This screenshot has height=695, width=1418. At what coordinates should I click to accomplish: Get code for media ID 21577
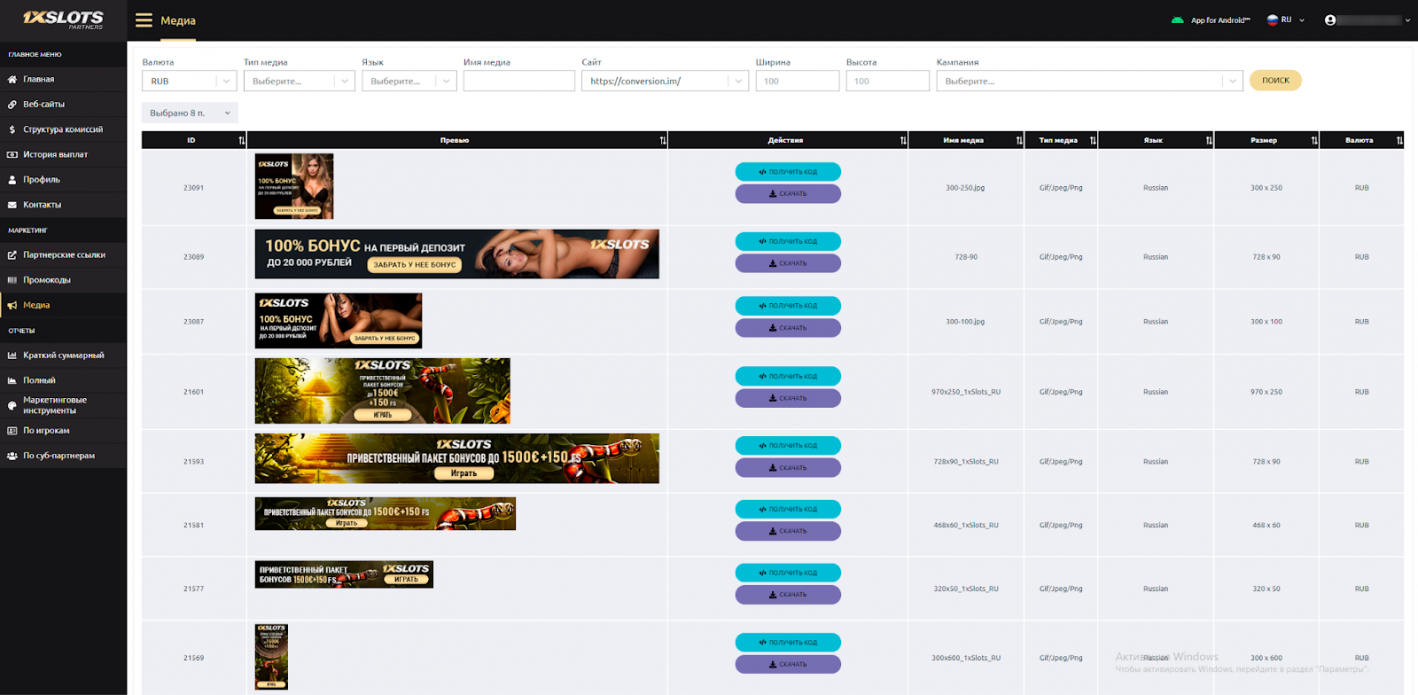click(x=788, y=573)
